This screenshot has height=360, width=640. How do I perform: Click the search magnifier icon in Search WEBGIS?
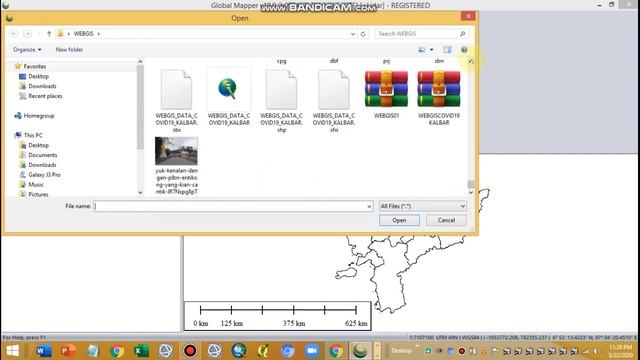pyautogui.click(x=462, y=34)
